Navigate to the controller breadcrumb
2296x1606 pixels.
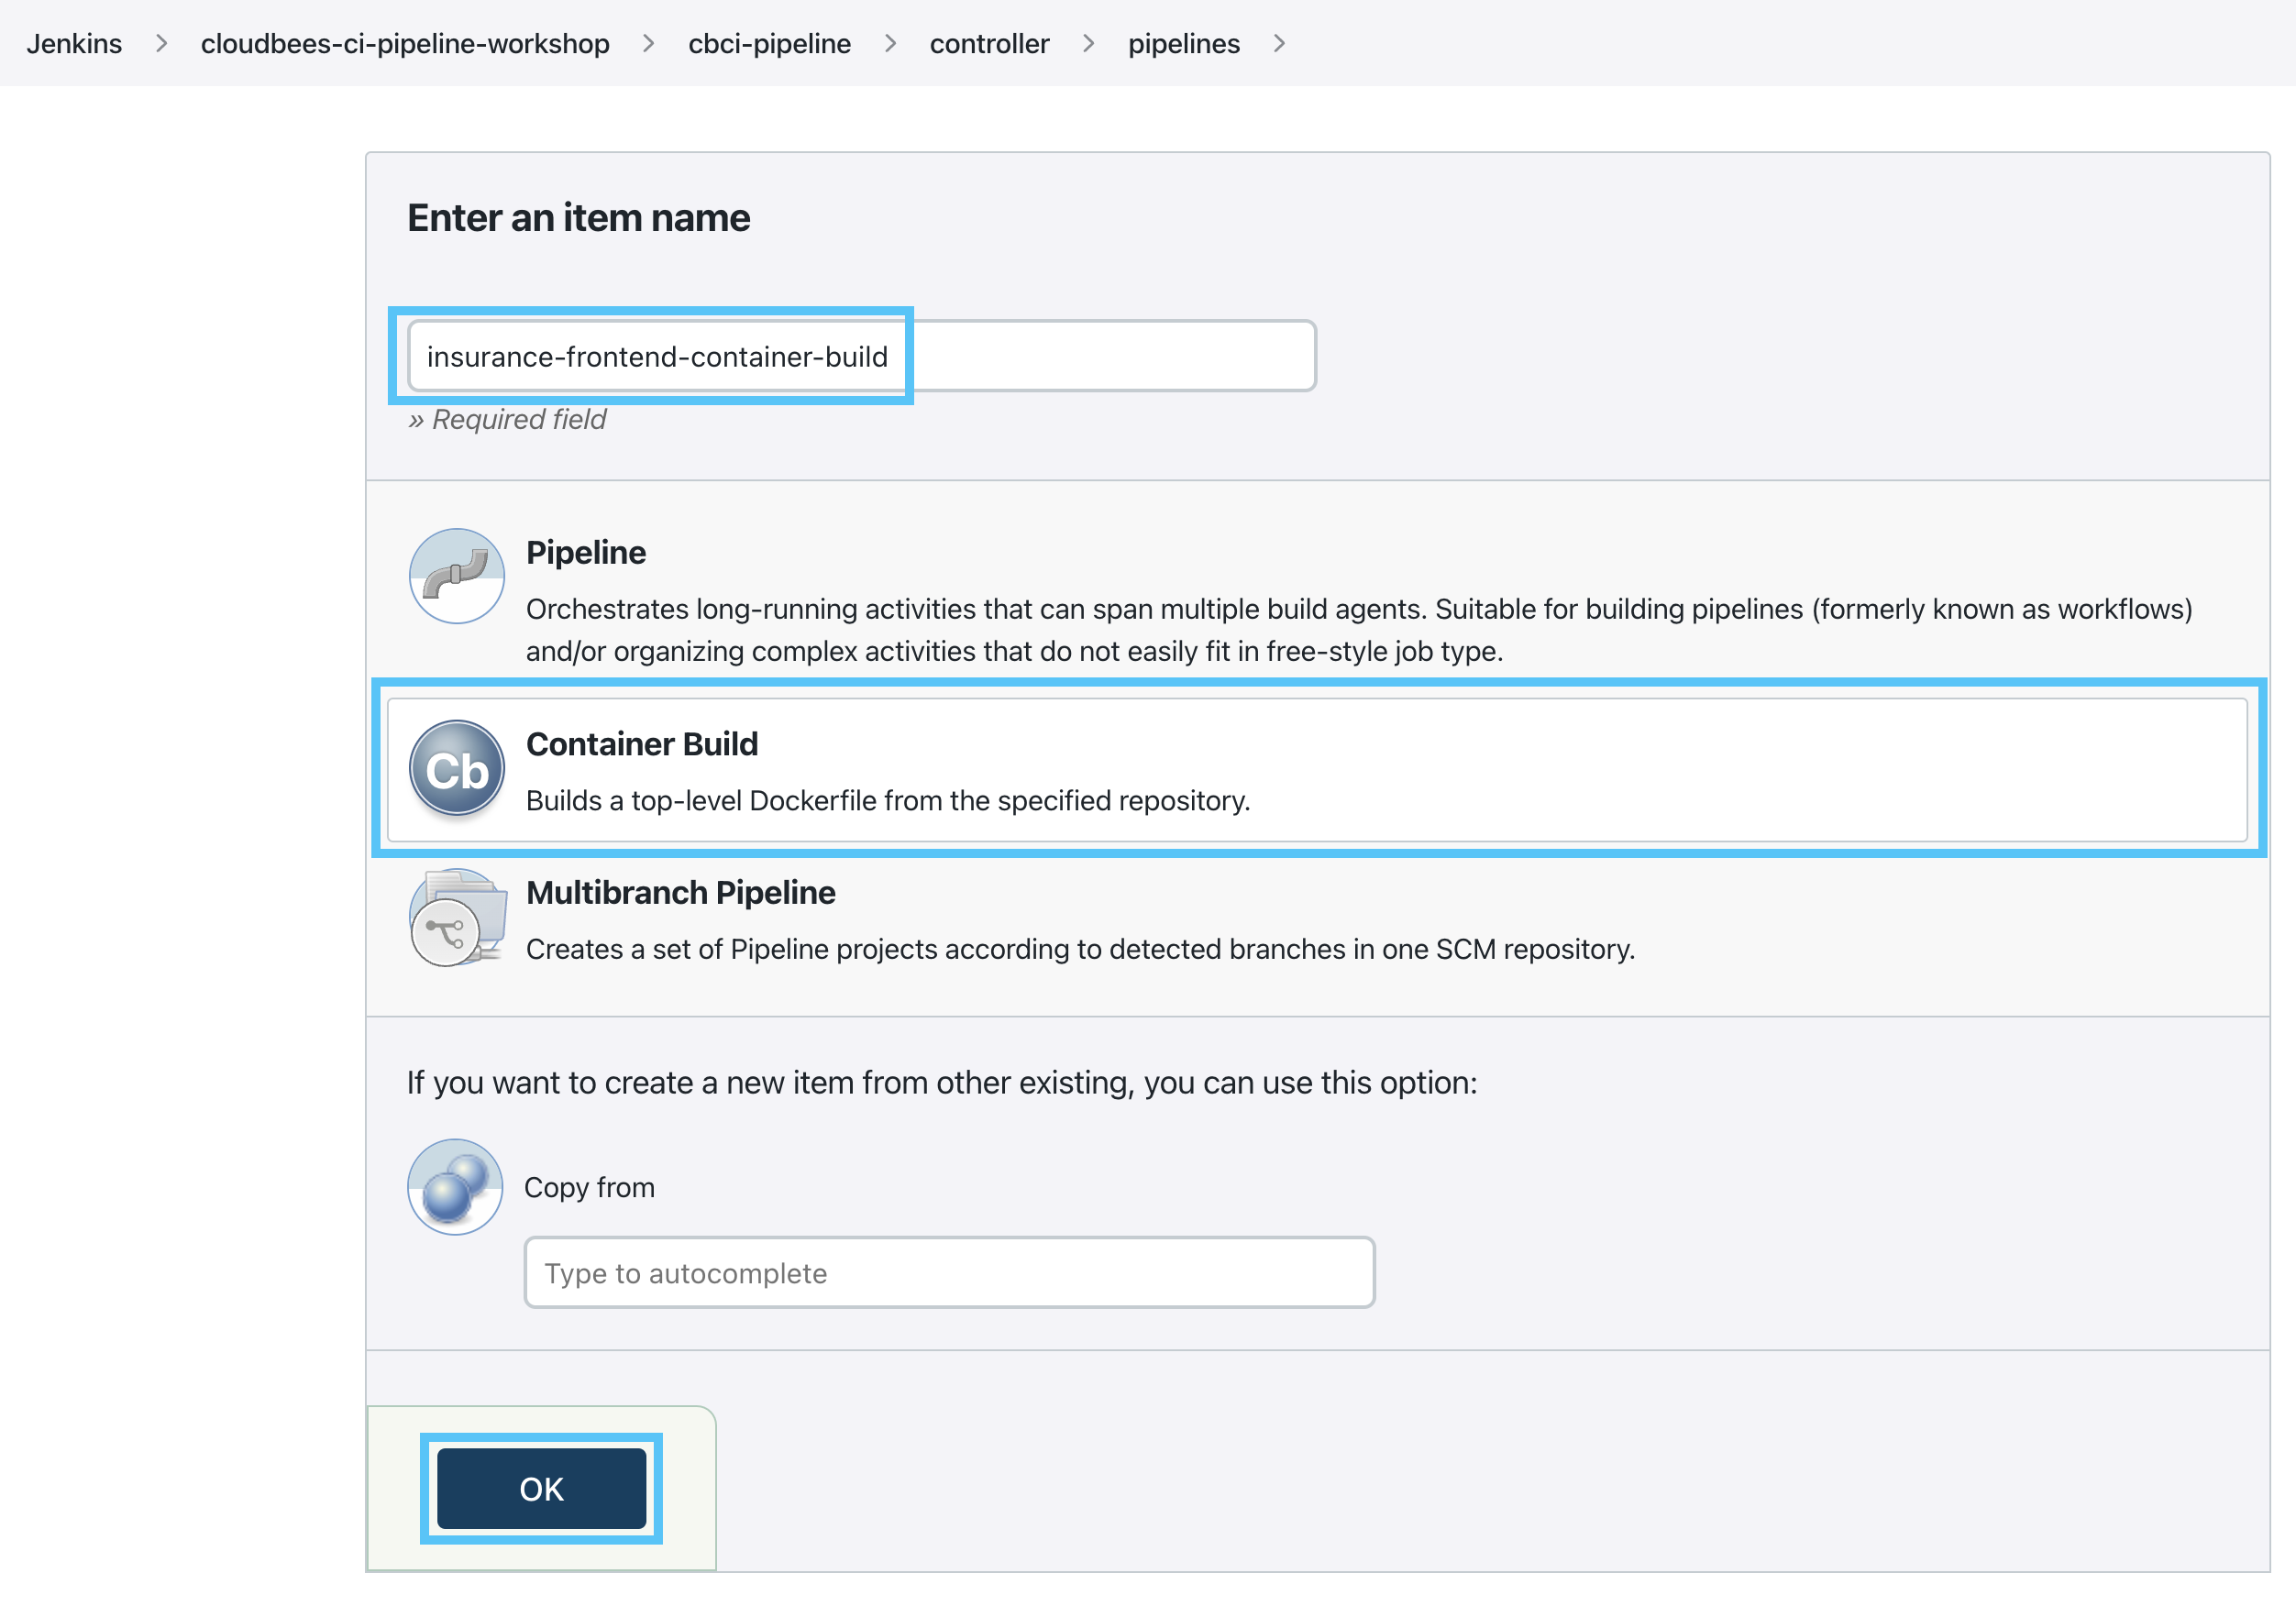tap(989, 44)
